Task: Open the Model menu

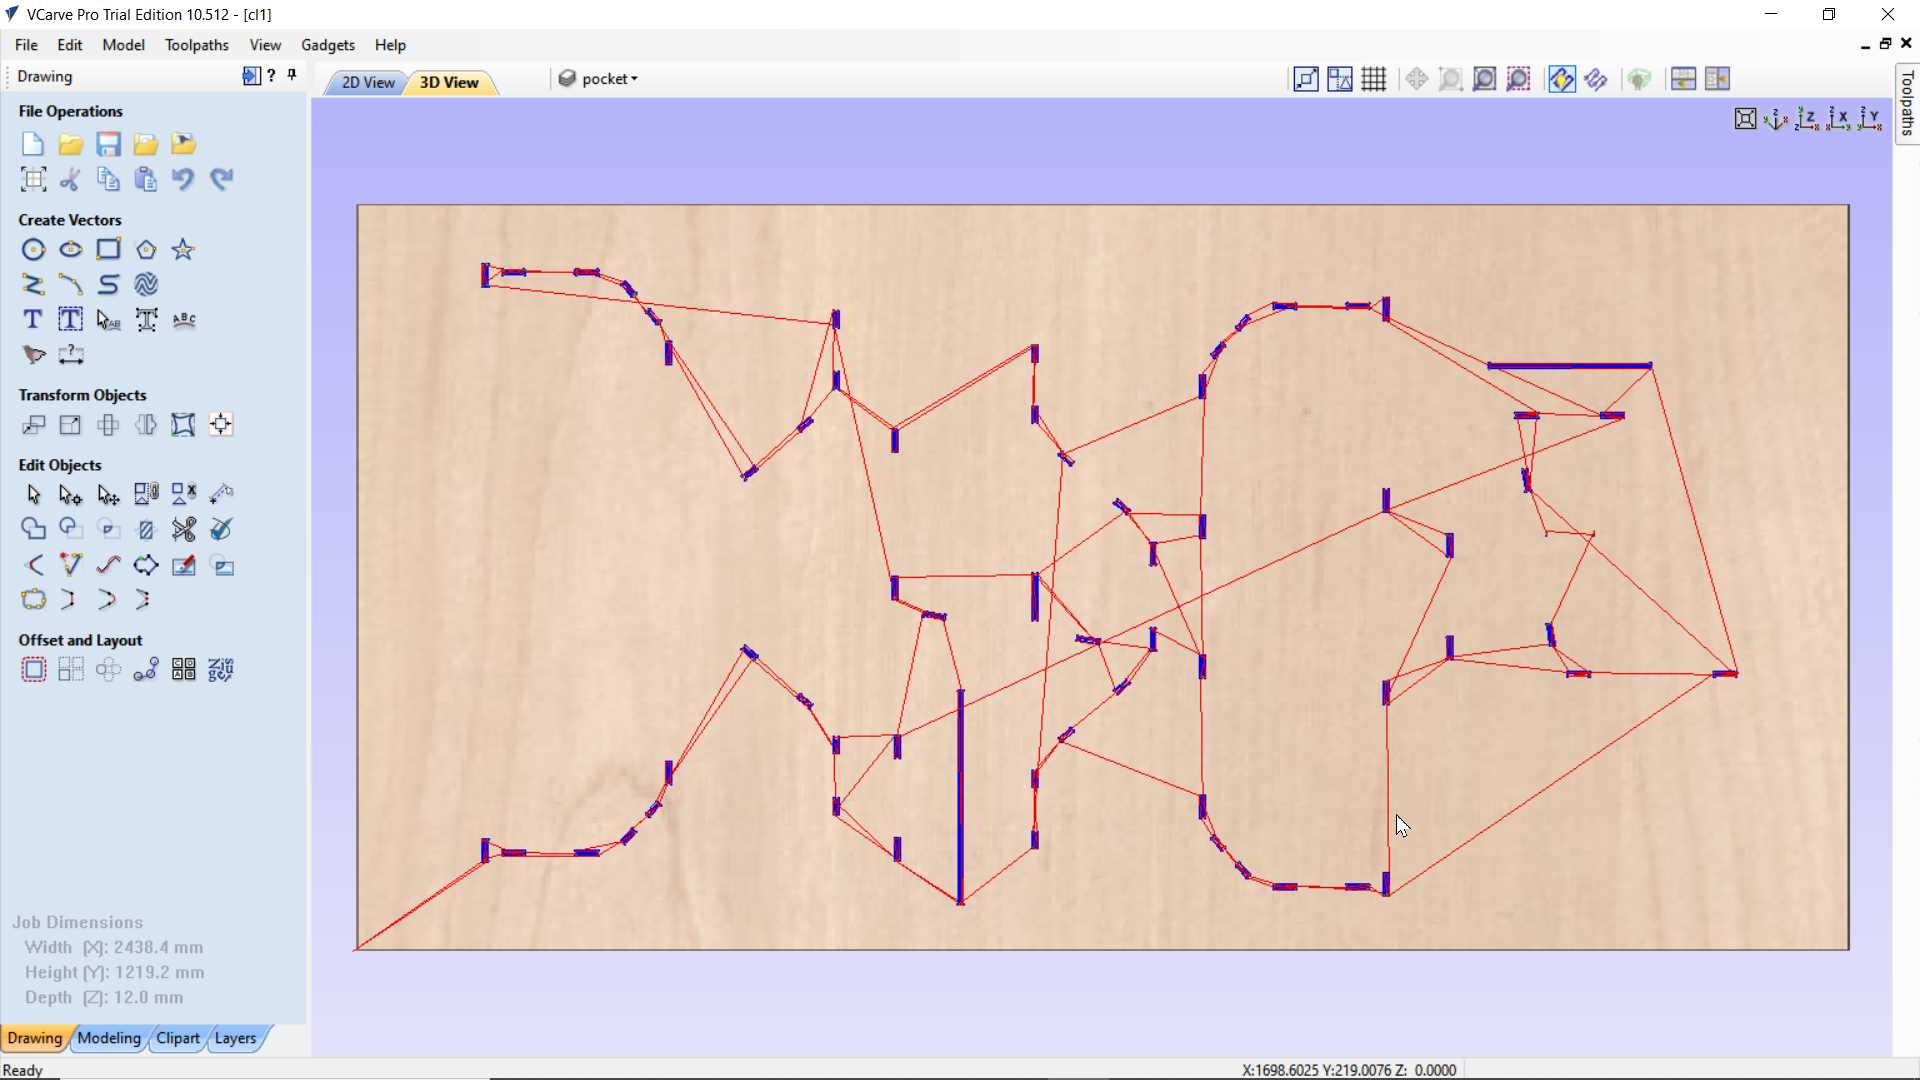Action: 123,45
